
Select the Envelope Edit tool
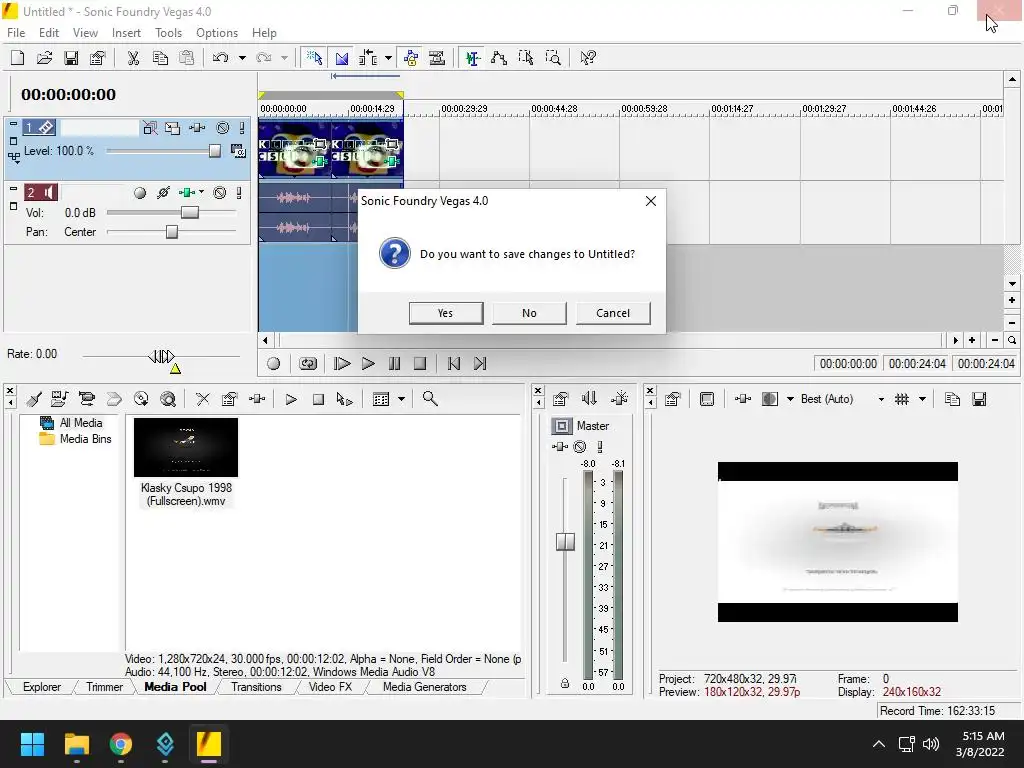coord(499,58)
